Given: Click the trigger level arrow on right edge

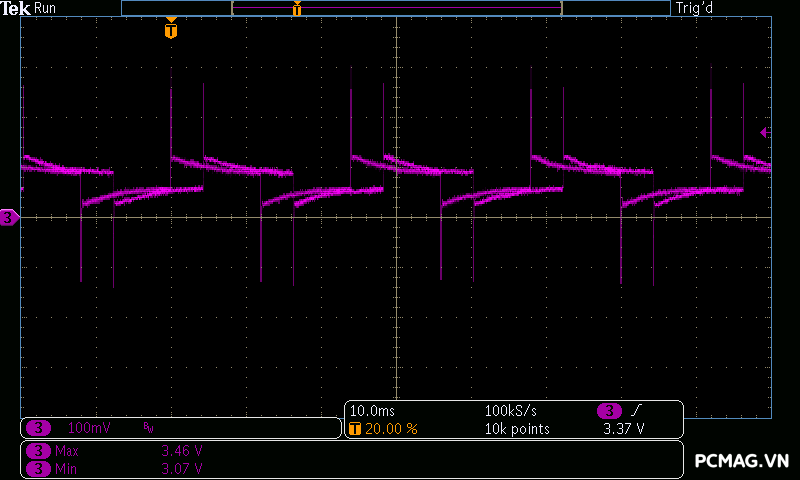Looking at the screenshot, I should pyautogui.click(x=766, y=132).
